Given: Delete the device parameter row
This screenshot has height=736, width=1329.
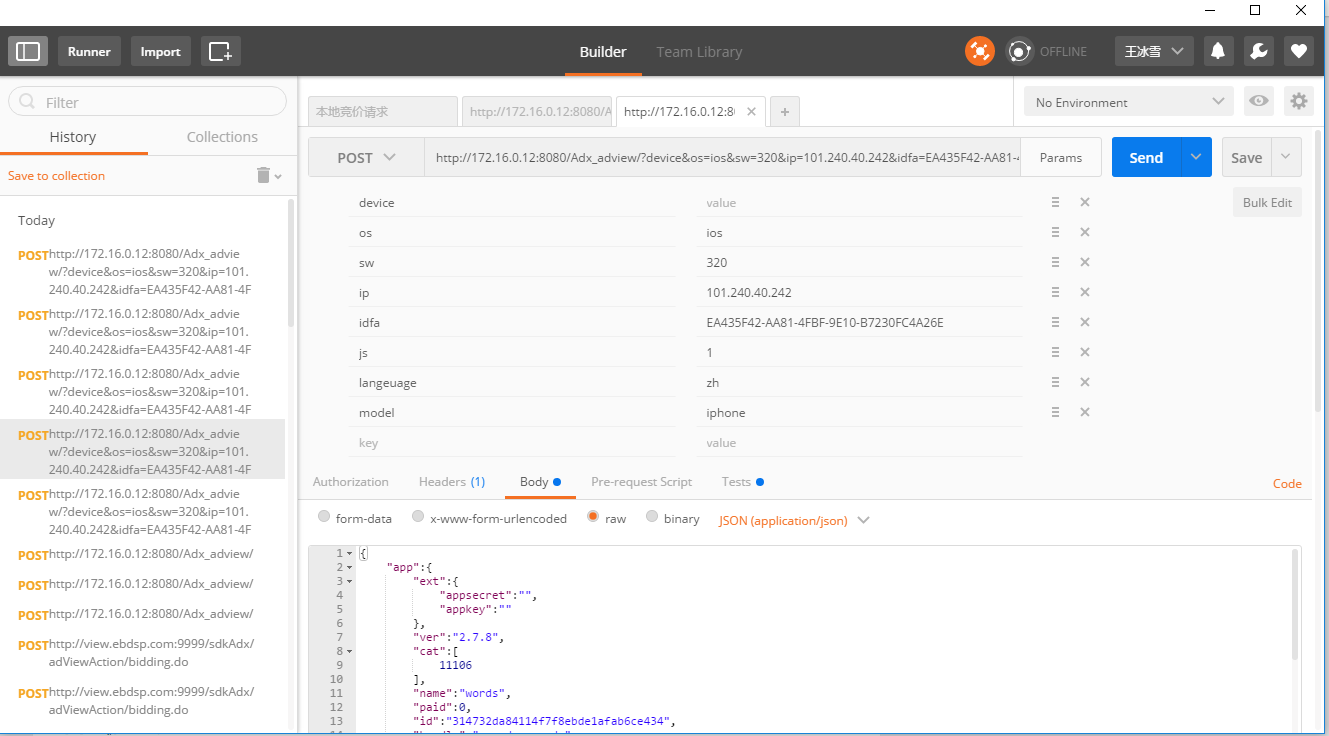Looking at the screenshot, I should pos(1085,202).
